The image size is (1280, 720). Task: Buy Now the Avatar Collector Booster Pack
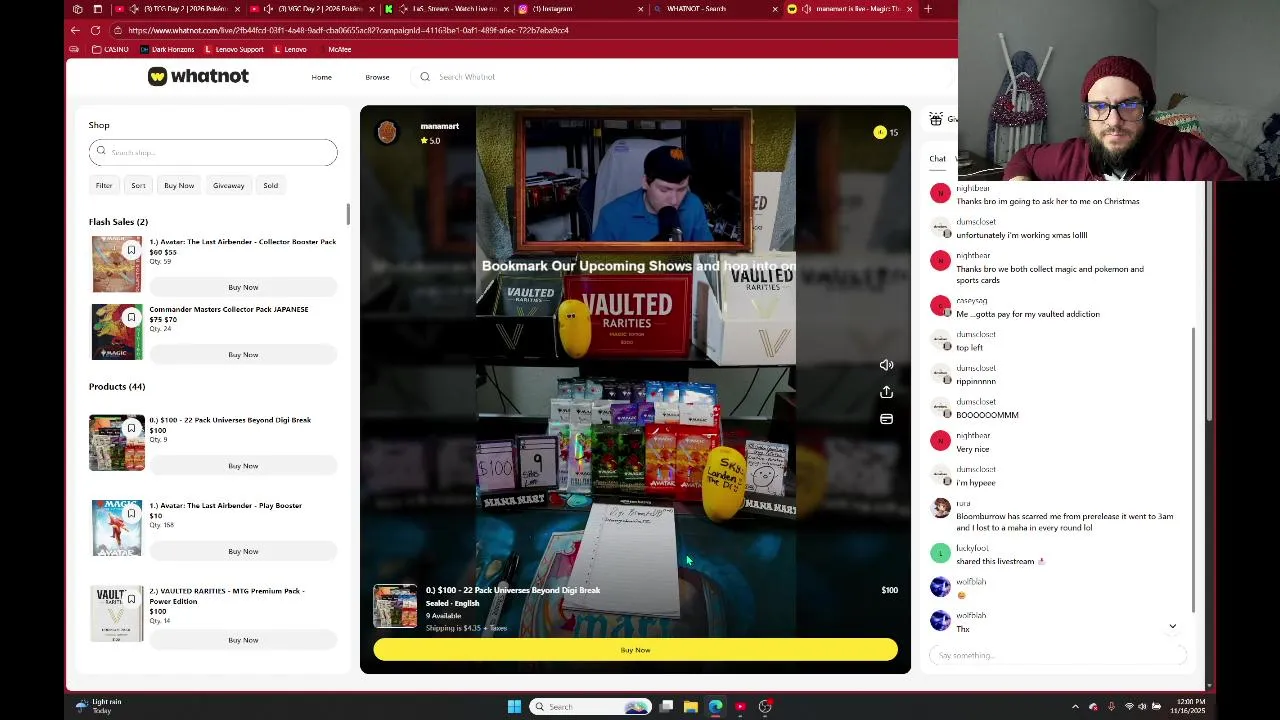point(243,287)
